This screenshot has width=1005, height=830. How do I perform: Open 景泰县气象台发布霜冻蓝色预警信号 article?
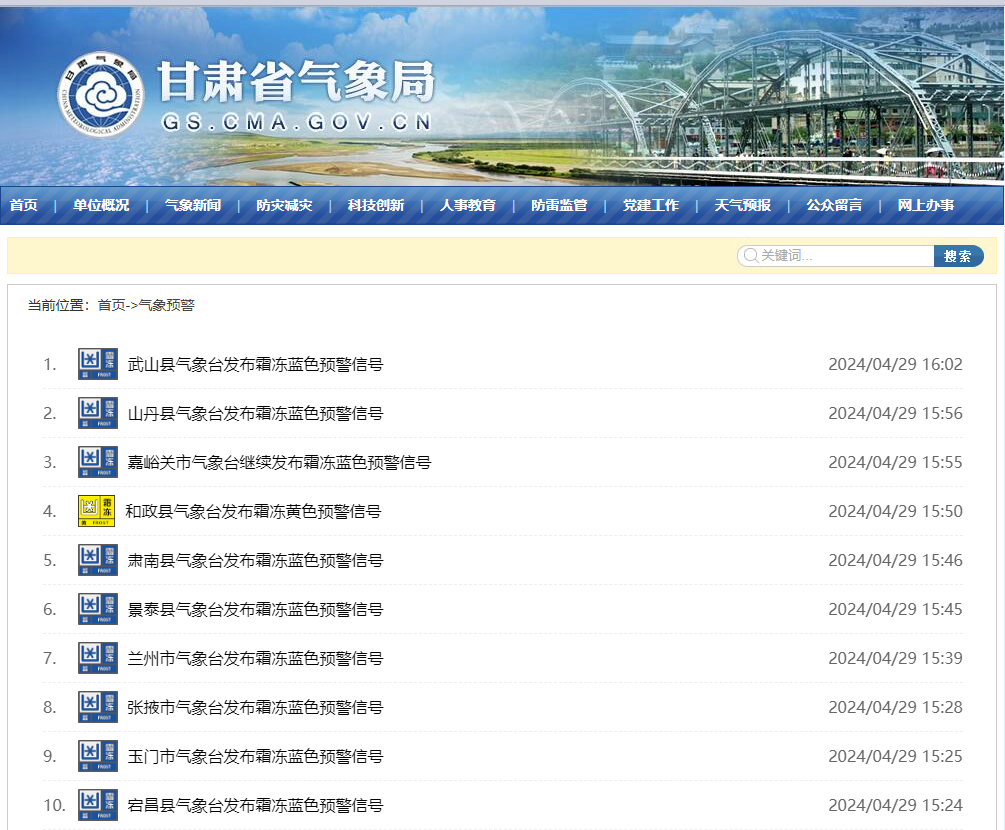click(255, 610)
